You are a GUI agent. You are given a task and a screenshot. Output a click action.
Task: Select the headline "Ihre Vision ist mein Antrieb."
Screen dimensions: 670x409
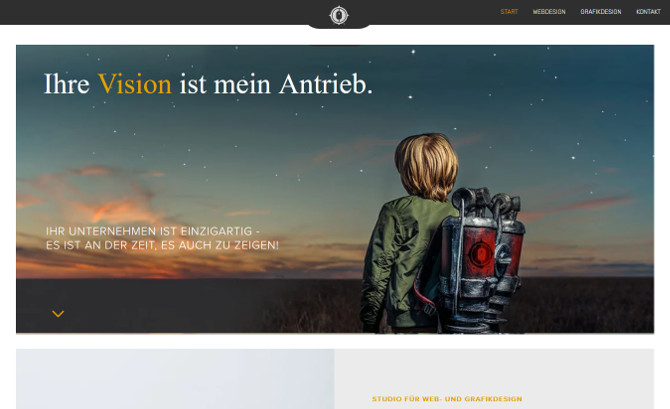[209, 84]
